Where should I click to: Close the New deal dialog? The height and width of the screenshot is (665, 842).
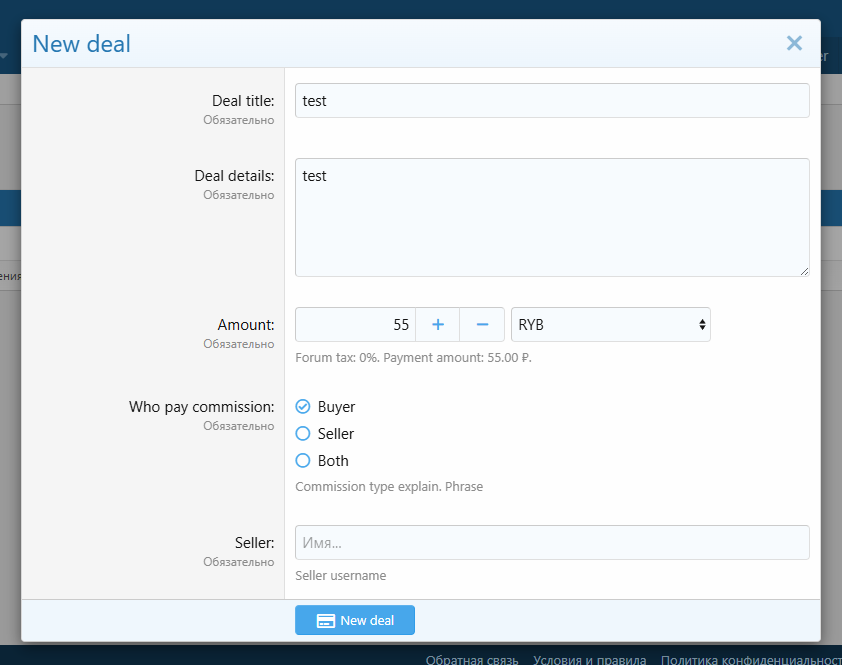794,43
